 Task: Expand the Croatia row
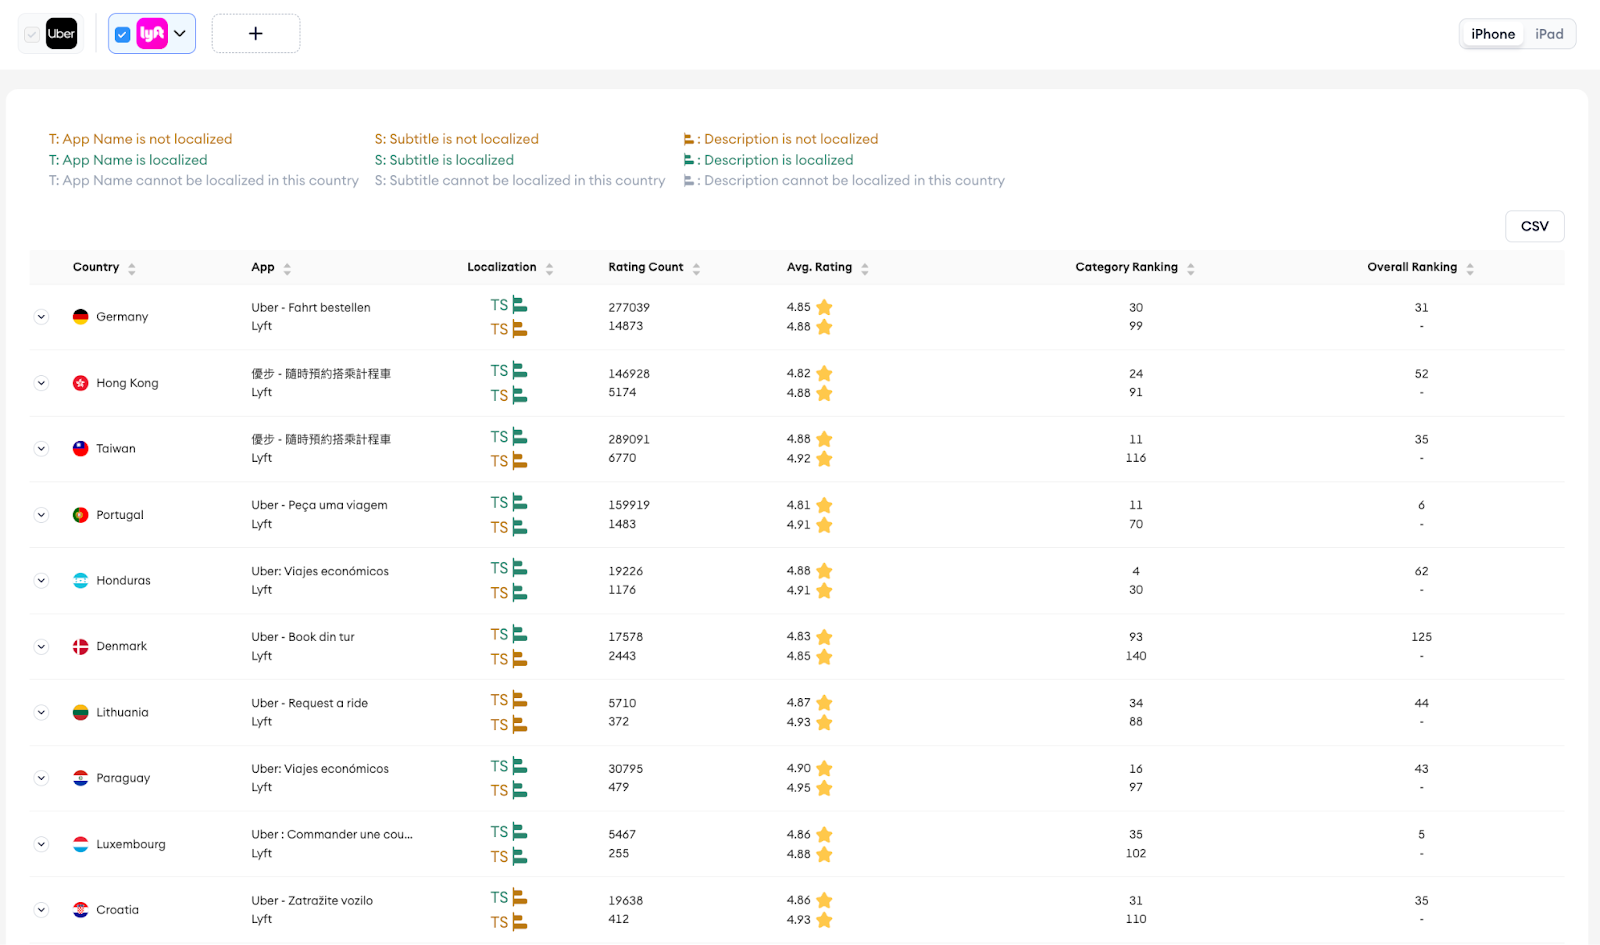[x=41, y=910]
